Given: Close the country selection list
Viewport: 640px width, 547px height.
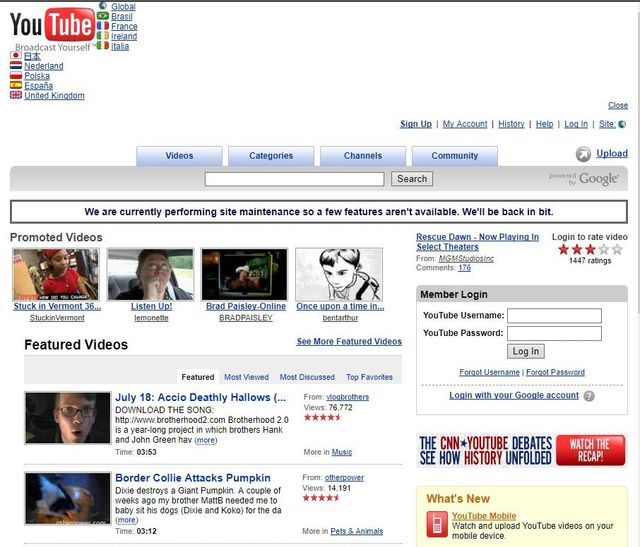Looking at the screenshot, I should (618, 105).
